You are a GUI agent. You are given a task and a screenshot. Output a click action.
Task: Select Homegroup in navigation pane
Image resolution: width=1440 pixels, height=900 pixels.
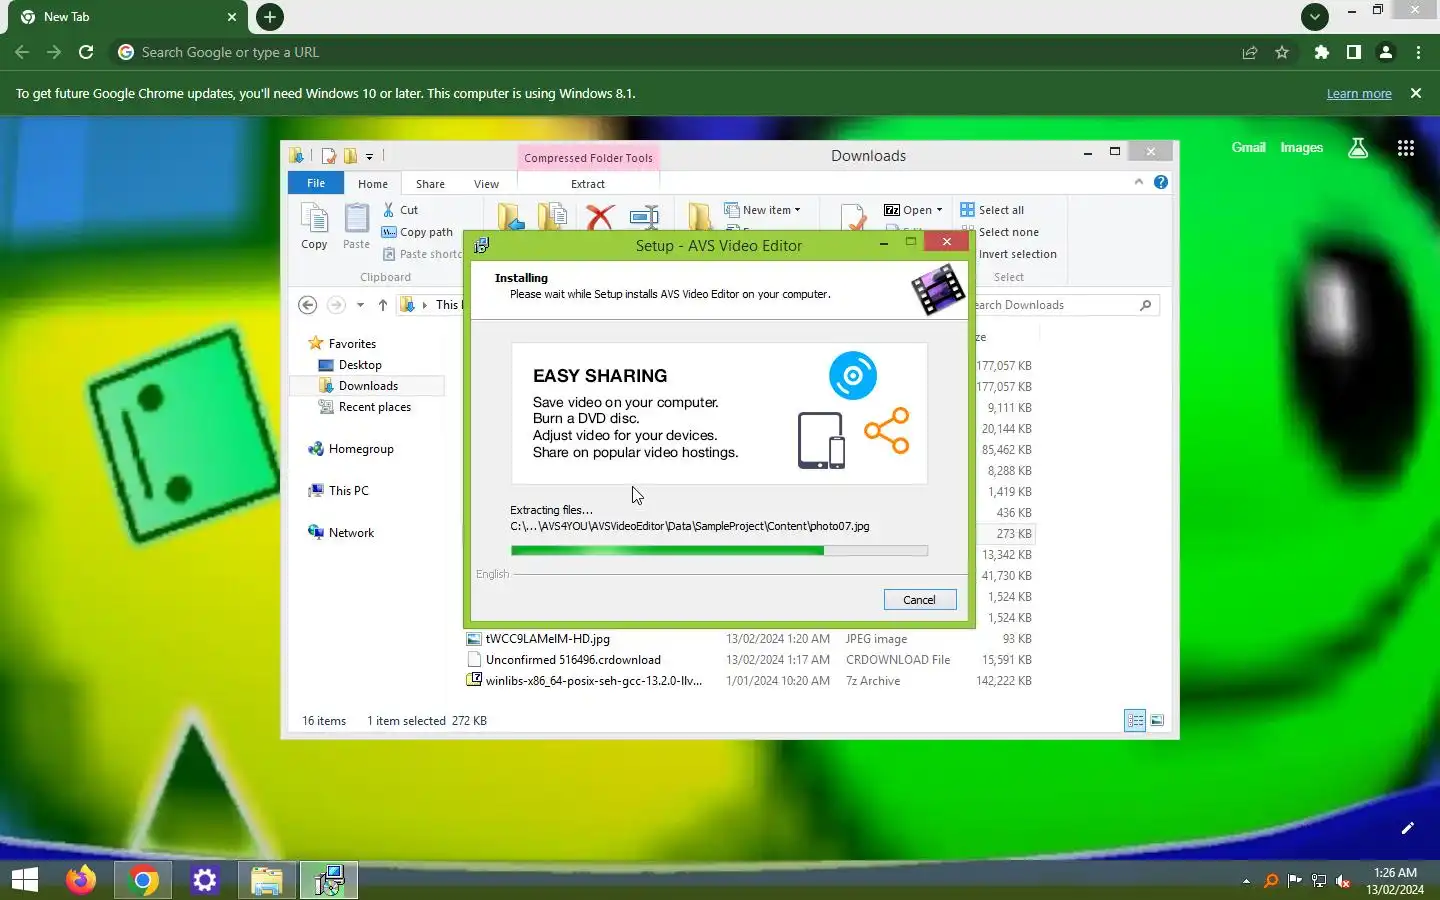click(x=350, y=449)
